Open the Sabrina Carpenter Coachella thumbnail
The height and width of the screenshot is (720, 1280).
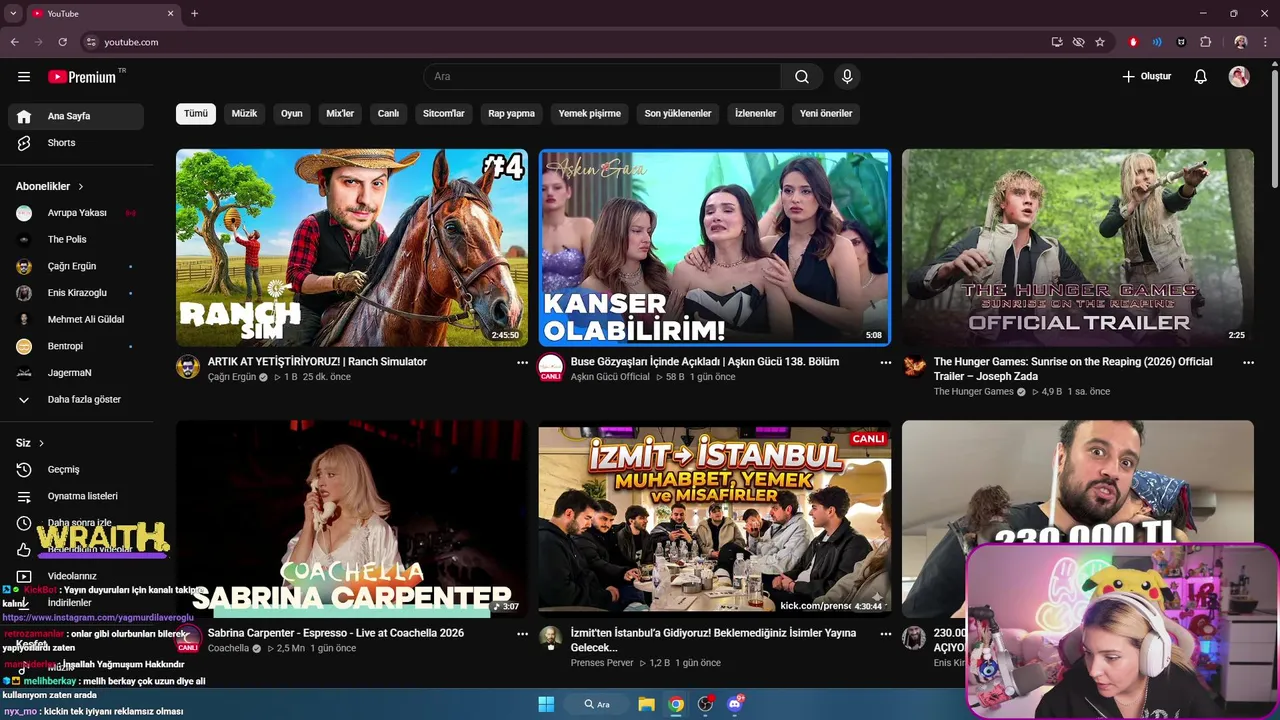point(352,518)
